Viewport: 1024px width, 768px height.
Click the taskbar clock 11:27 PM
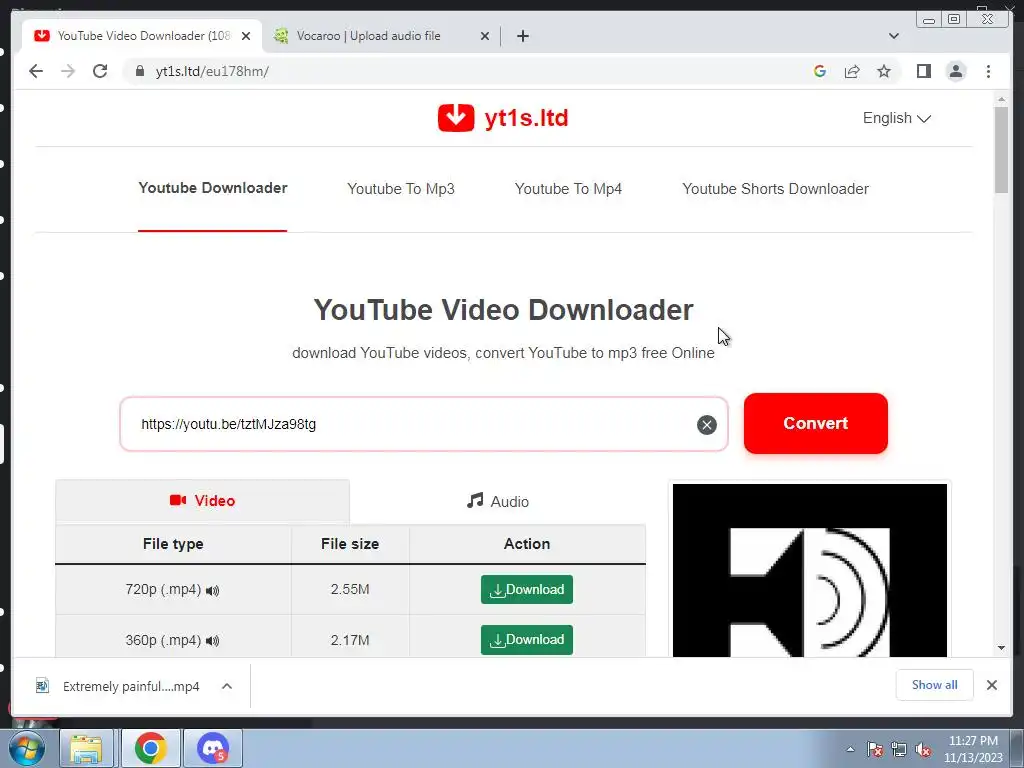973,741
